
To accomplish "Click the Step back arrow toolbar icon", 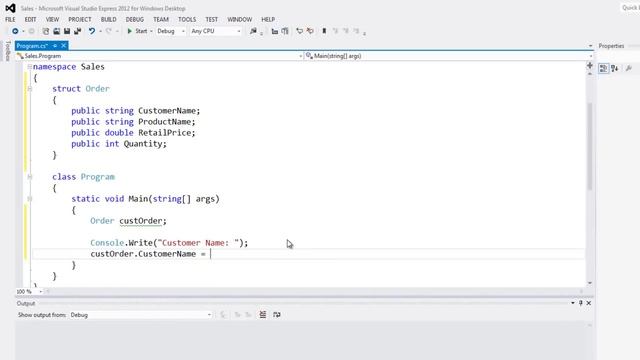I will 300,31.
